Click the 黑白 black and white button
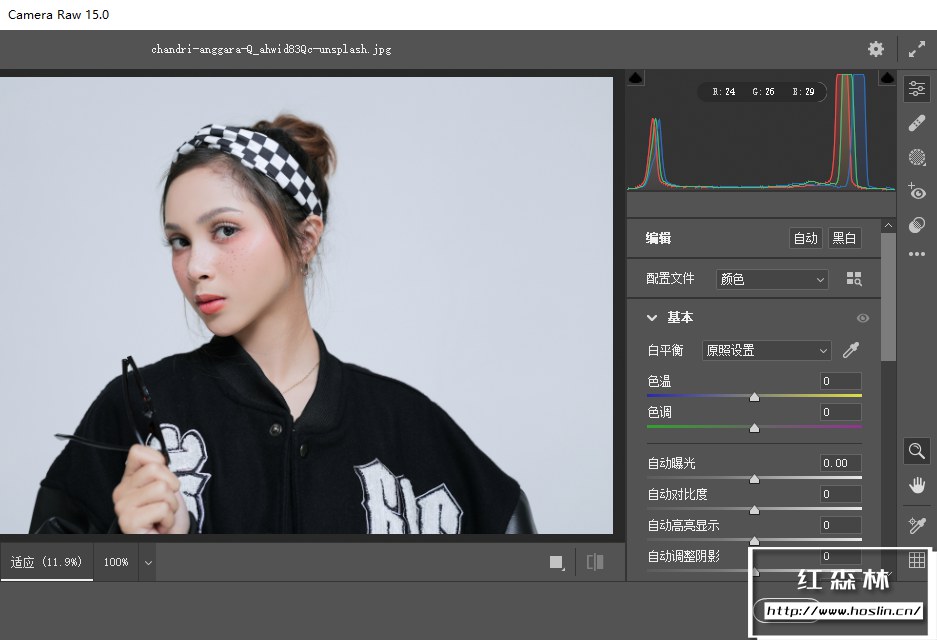937x640 pixels. (x=845, y=238)
